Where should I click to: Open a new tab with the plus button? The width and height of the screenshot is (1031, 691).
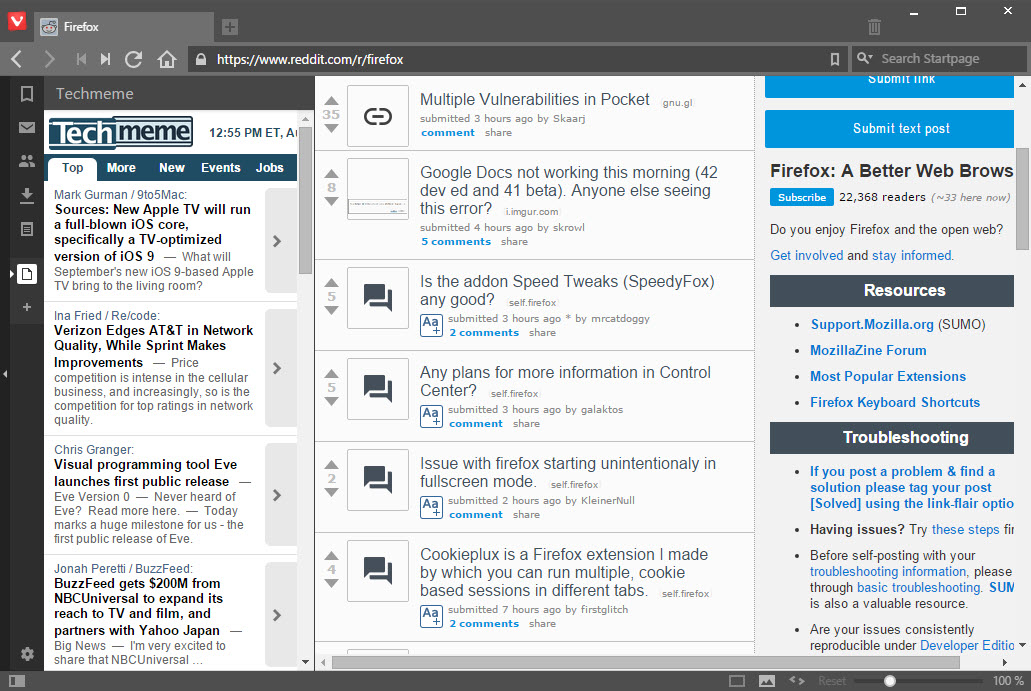tap(229, 27)
